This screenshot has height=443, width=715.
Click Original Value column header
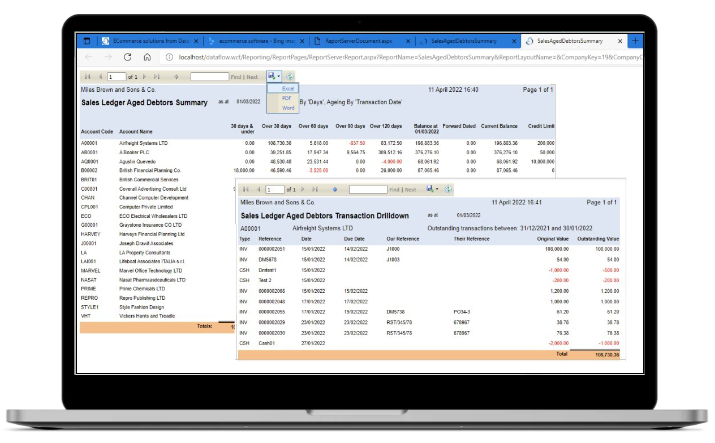coord(553,239)
